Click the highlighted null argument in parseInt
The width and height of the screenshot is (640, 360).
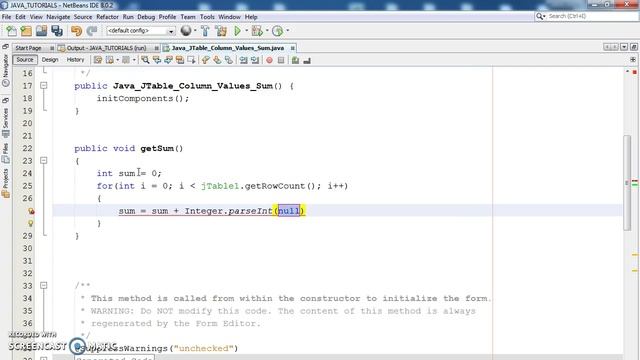point(289,211)
